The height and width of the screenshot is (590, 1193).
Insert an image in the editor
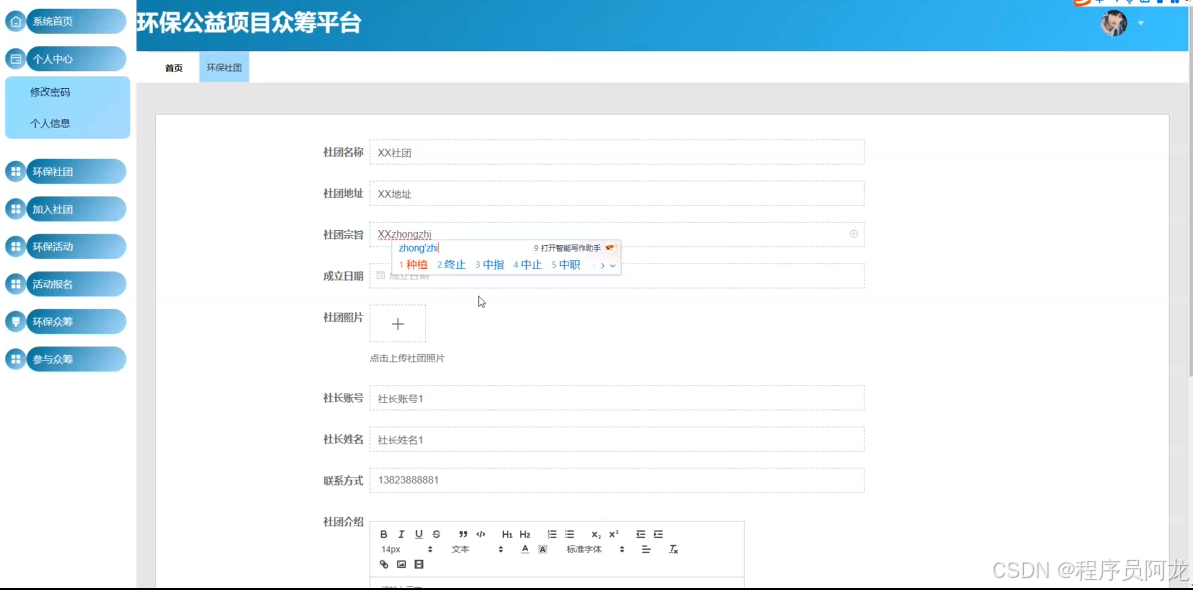401,564
